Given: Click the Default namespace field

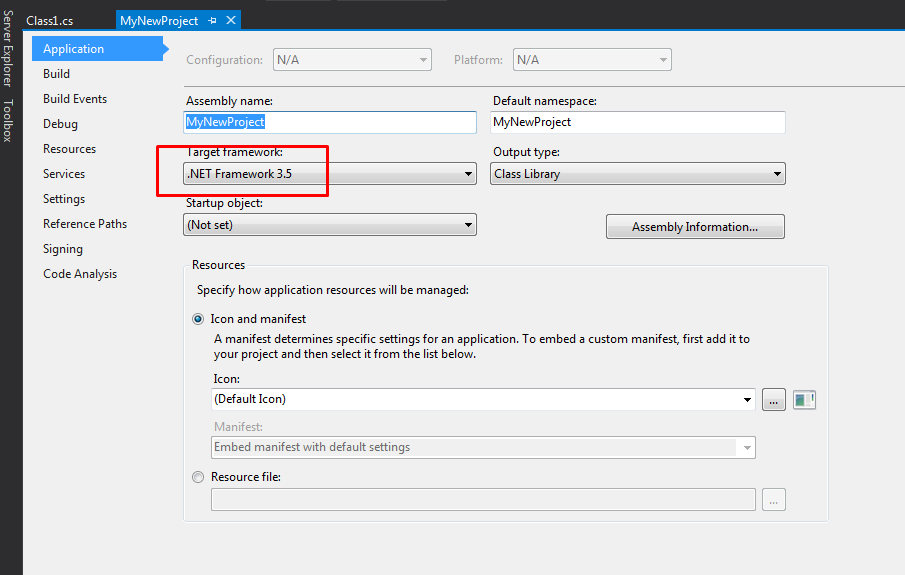Looking at the screenshot, I should point(638,122).
